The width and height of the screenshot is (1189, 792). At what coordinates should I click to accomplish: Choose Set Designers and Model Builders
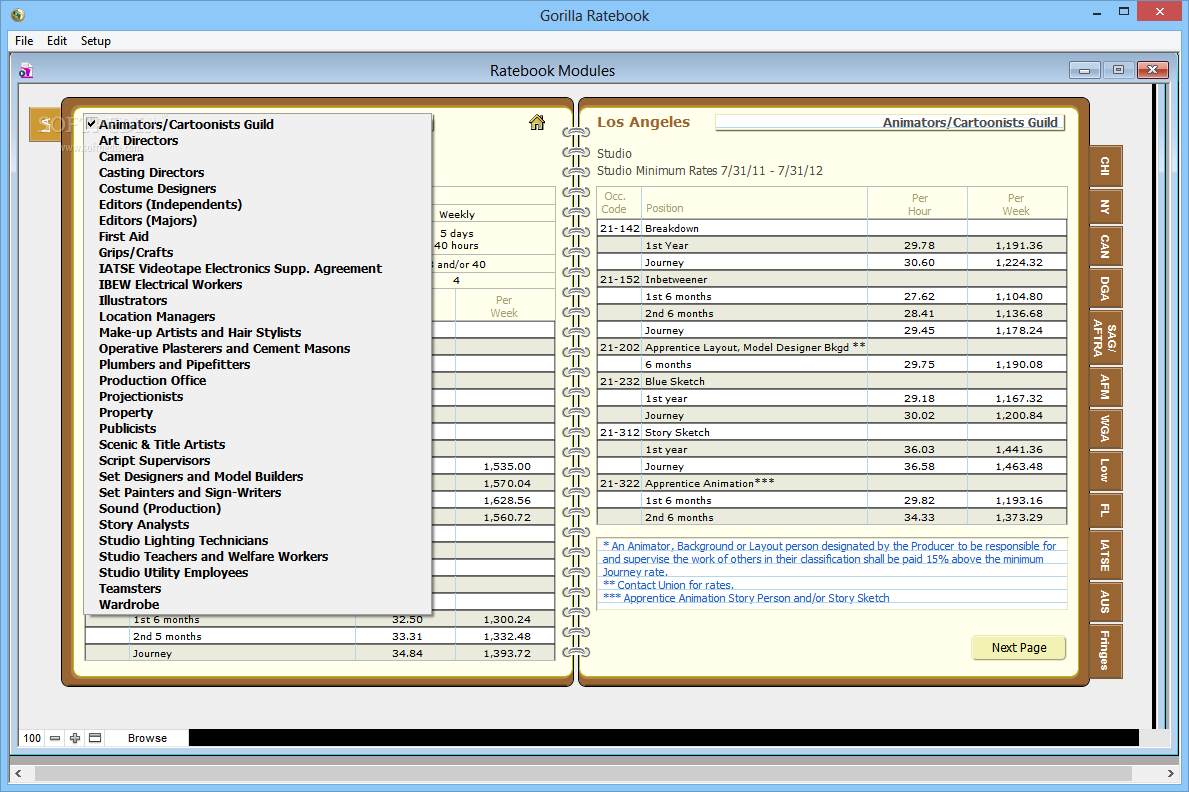pyautogui.click(x=258, y=476)
